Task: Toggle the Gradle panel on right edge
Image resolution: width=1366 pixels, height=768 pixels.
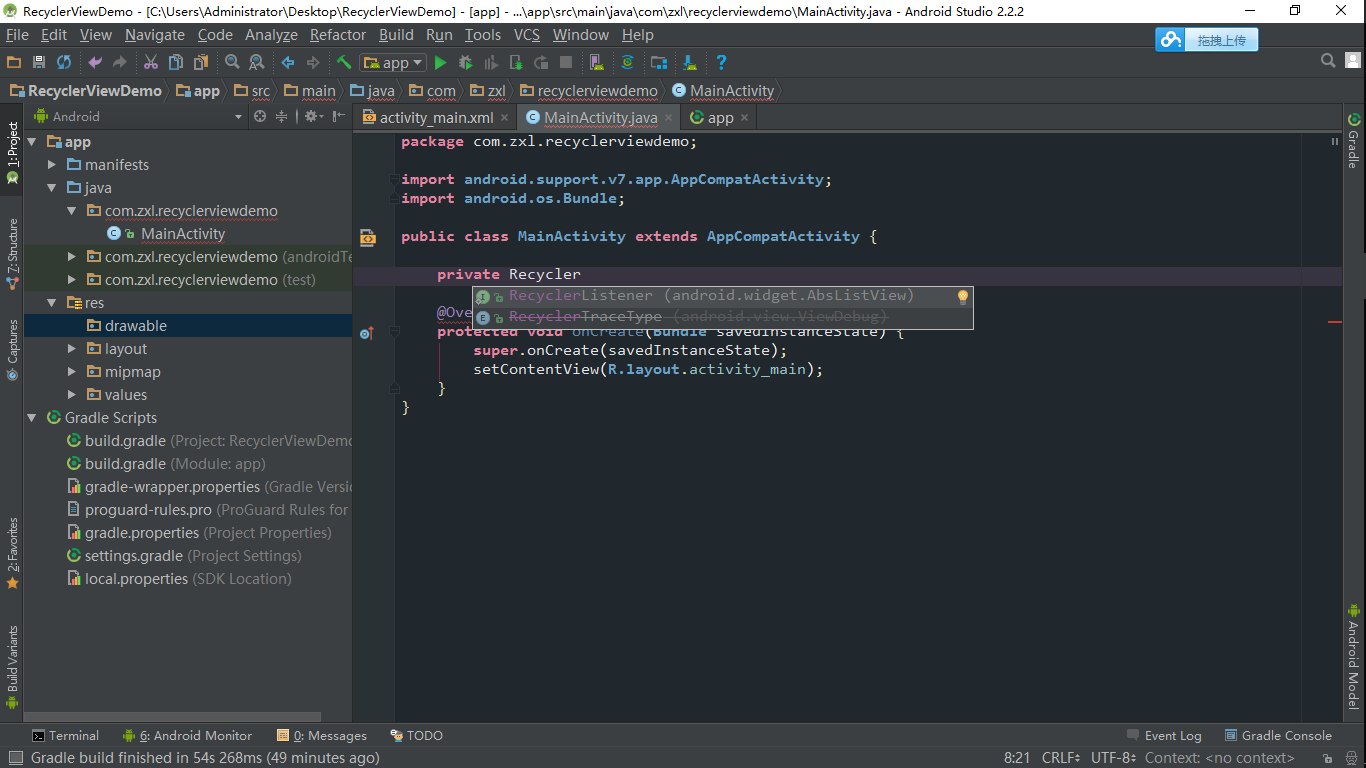Action: coord(1353,141)
